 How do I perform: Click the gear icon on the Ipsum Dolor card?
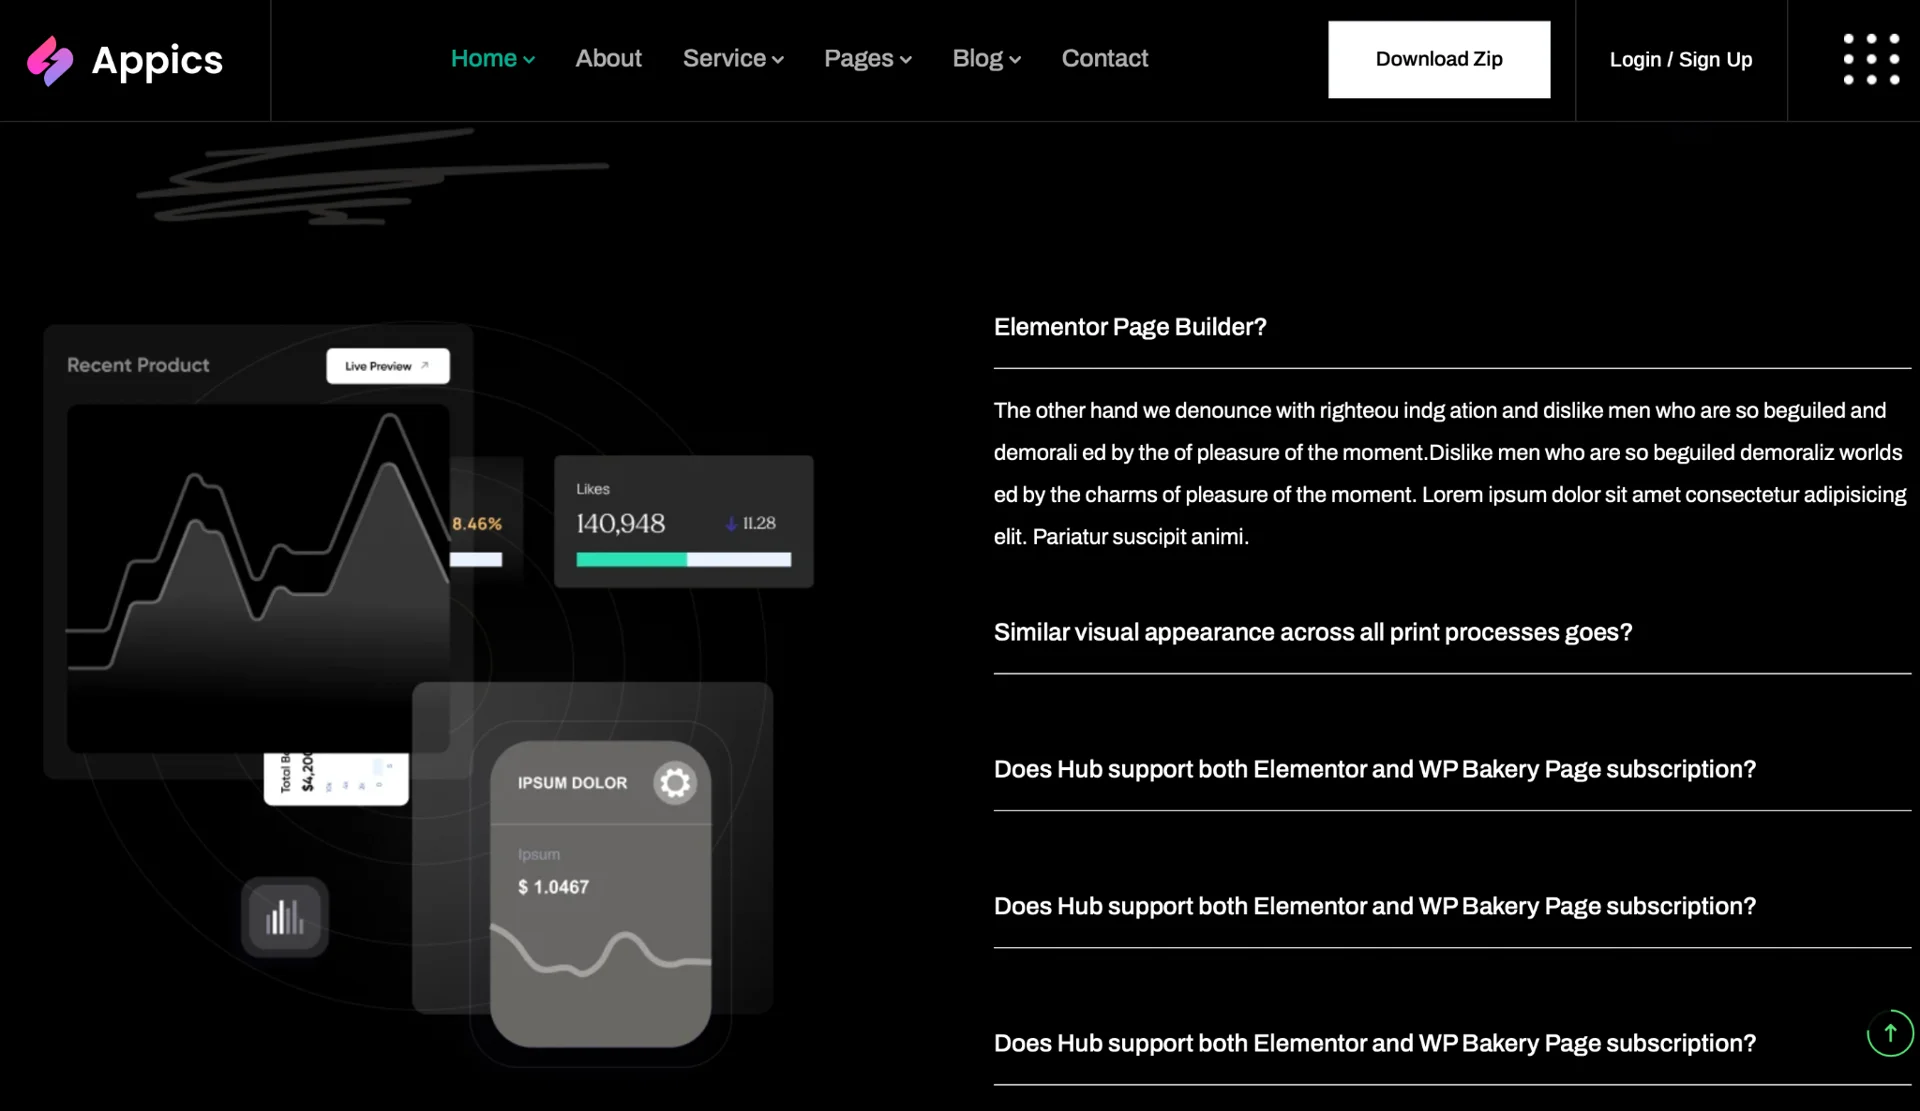click(x=675, y=783)
